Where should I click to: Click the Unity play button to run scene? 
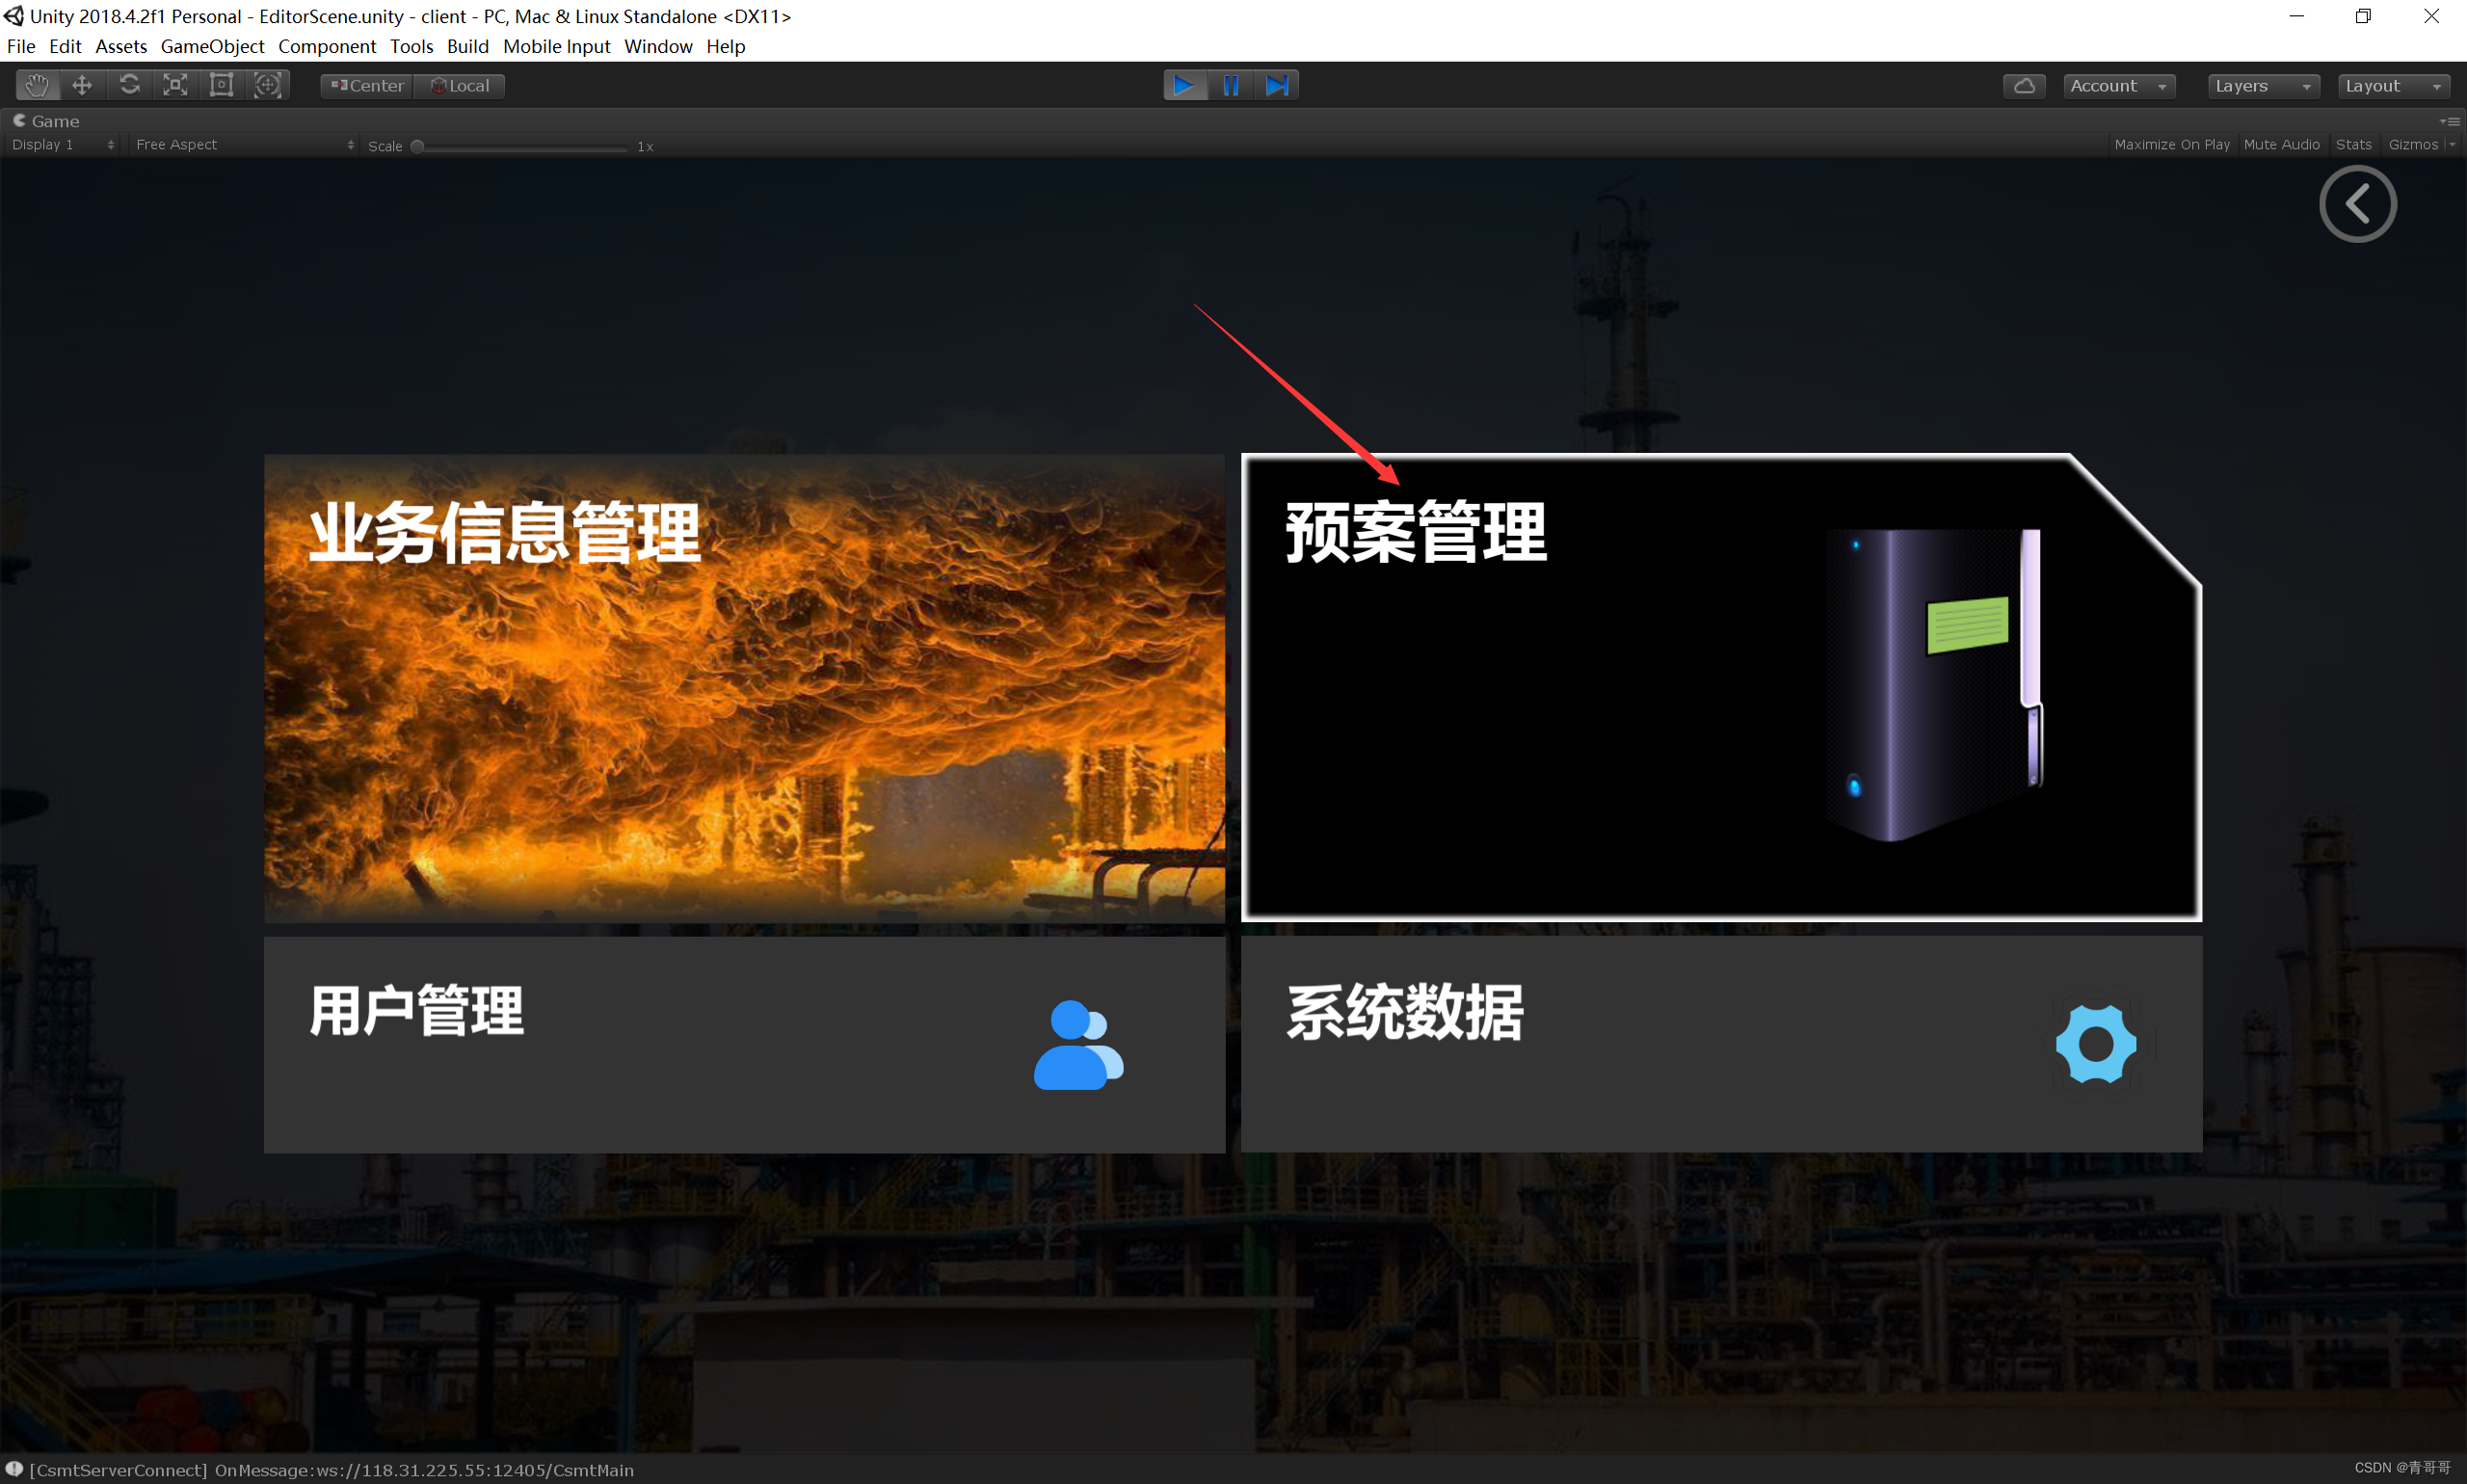(1184, 83)
